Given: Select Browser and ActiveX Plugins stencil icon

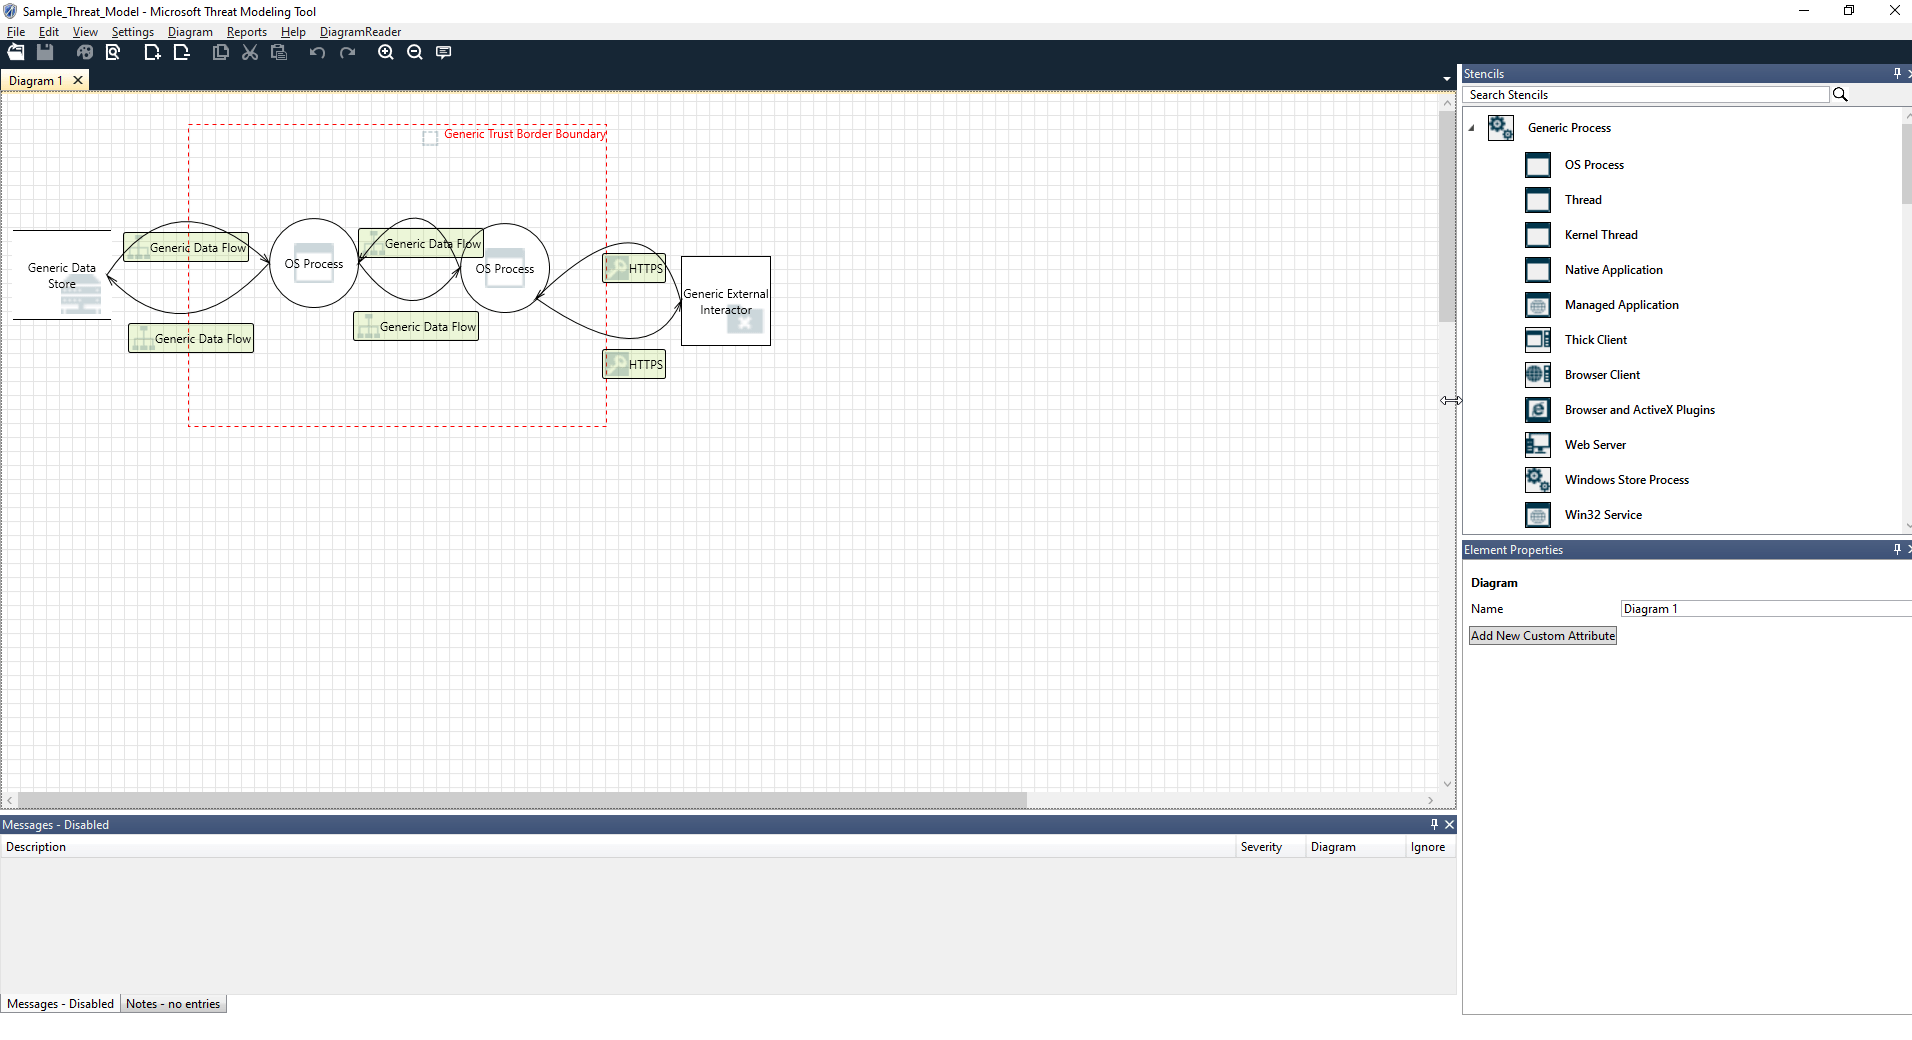Looking at the screenshot, I should [x=1538, y=410].
